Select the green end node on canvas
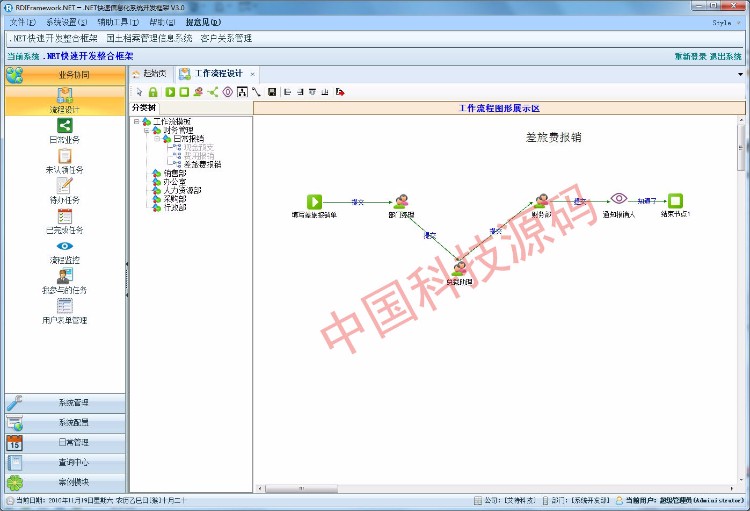The image size is (750, 511). tap(675, 200)
